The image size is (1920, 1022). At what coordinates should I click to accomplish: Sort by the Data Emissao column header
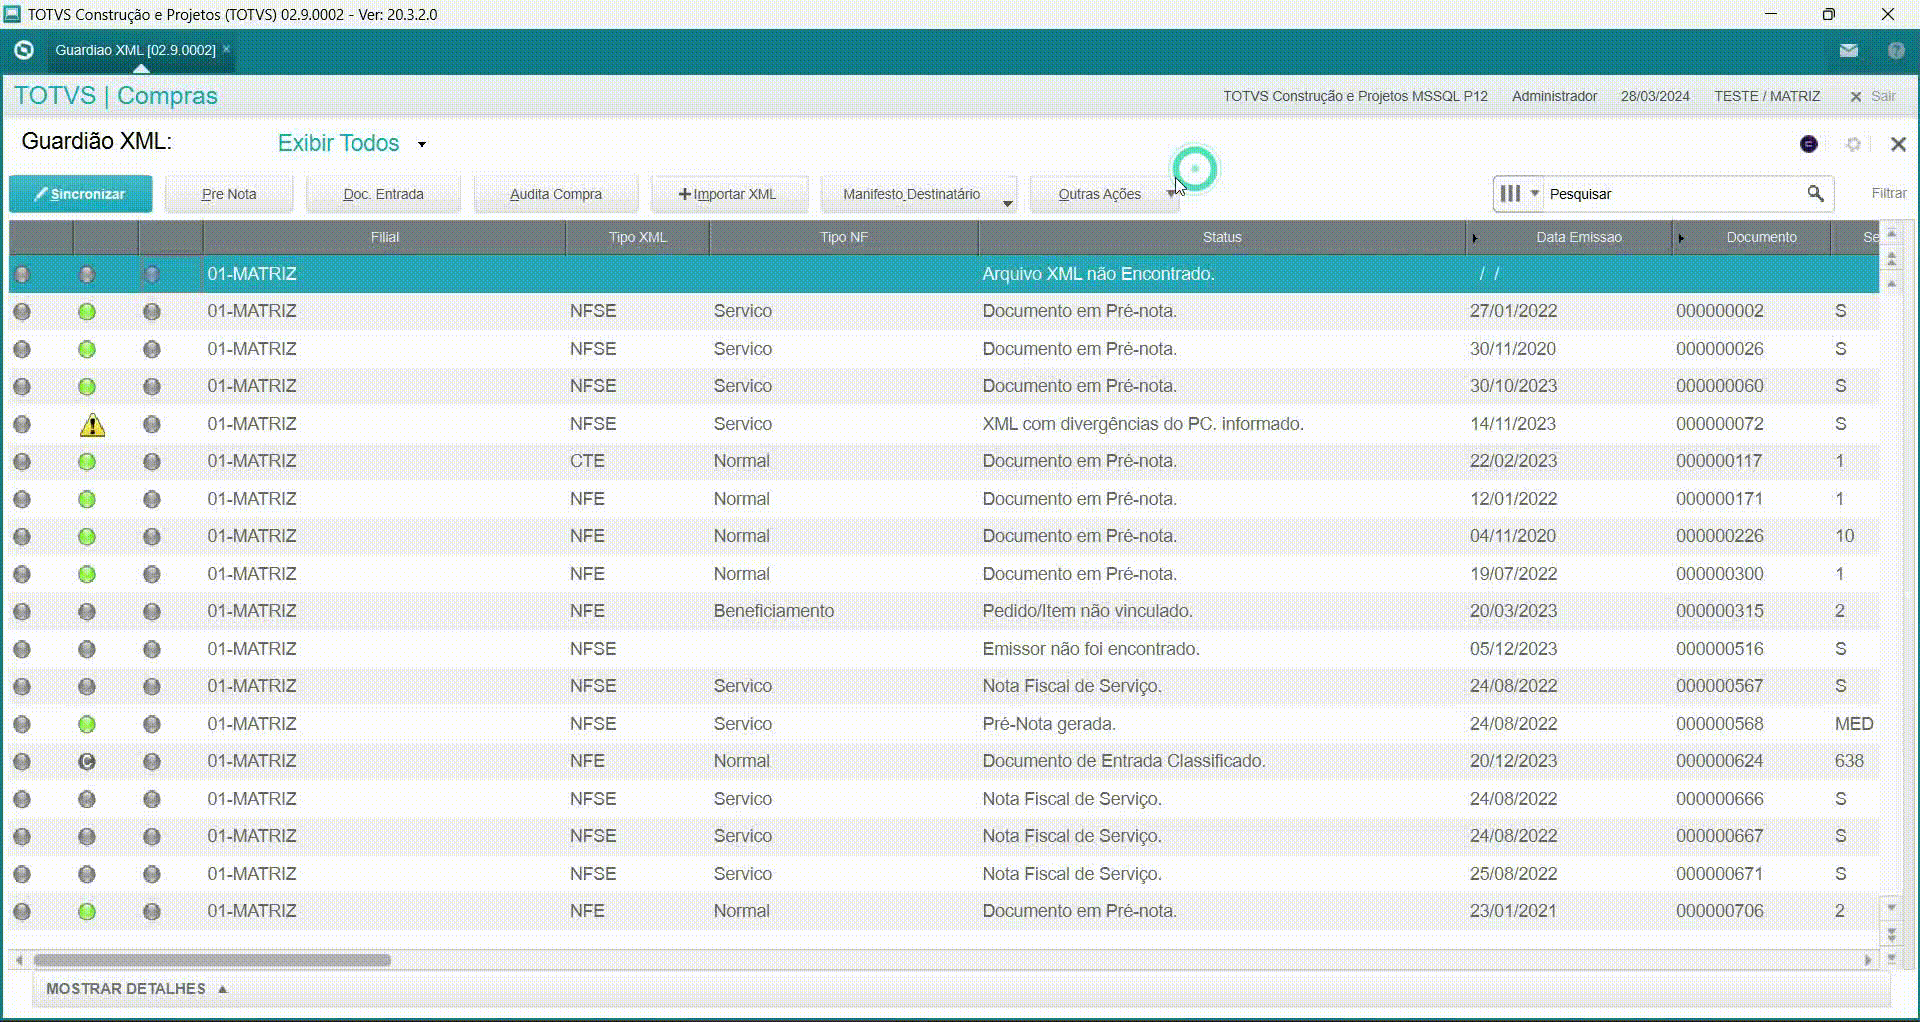1578,237
